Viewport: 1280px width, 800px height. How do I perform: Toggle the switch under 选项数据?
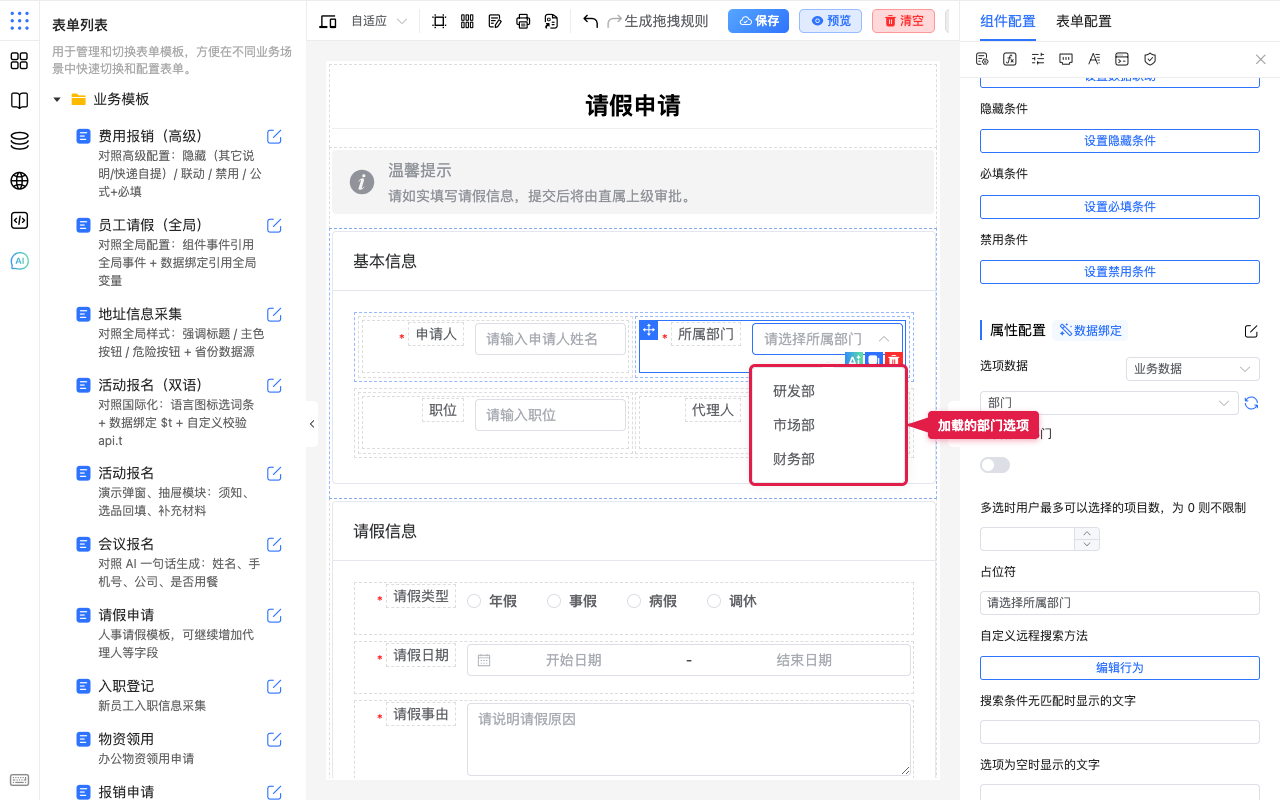995,465
